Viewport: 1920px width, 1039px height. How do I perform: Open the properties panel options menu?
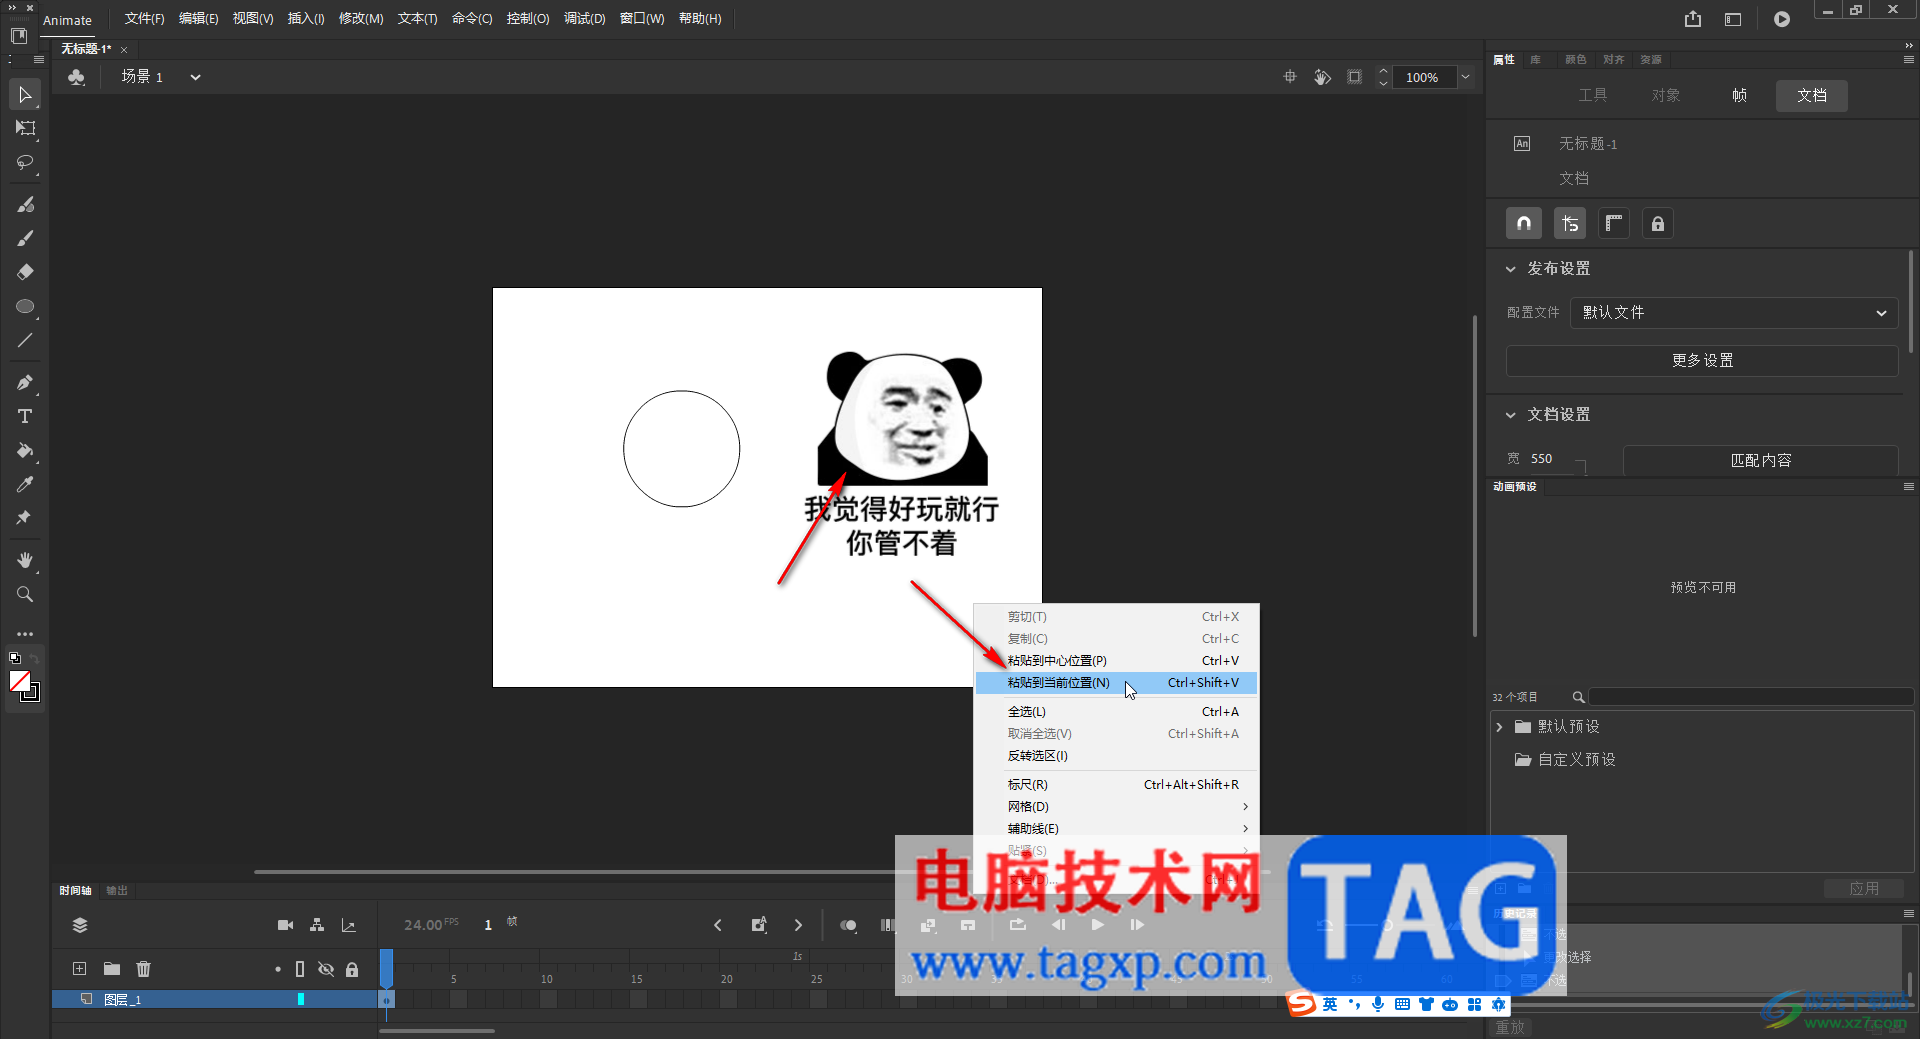tap(1908, 60)
